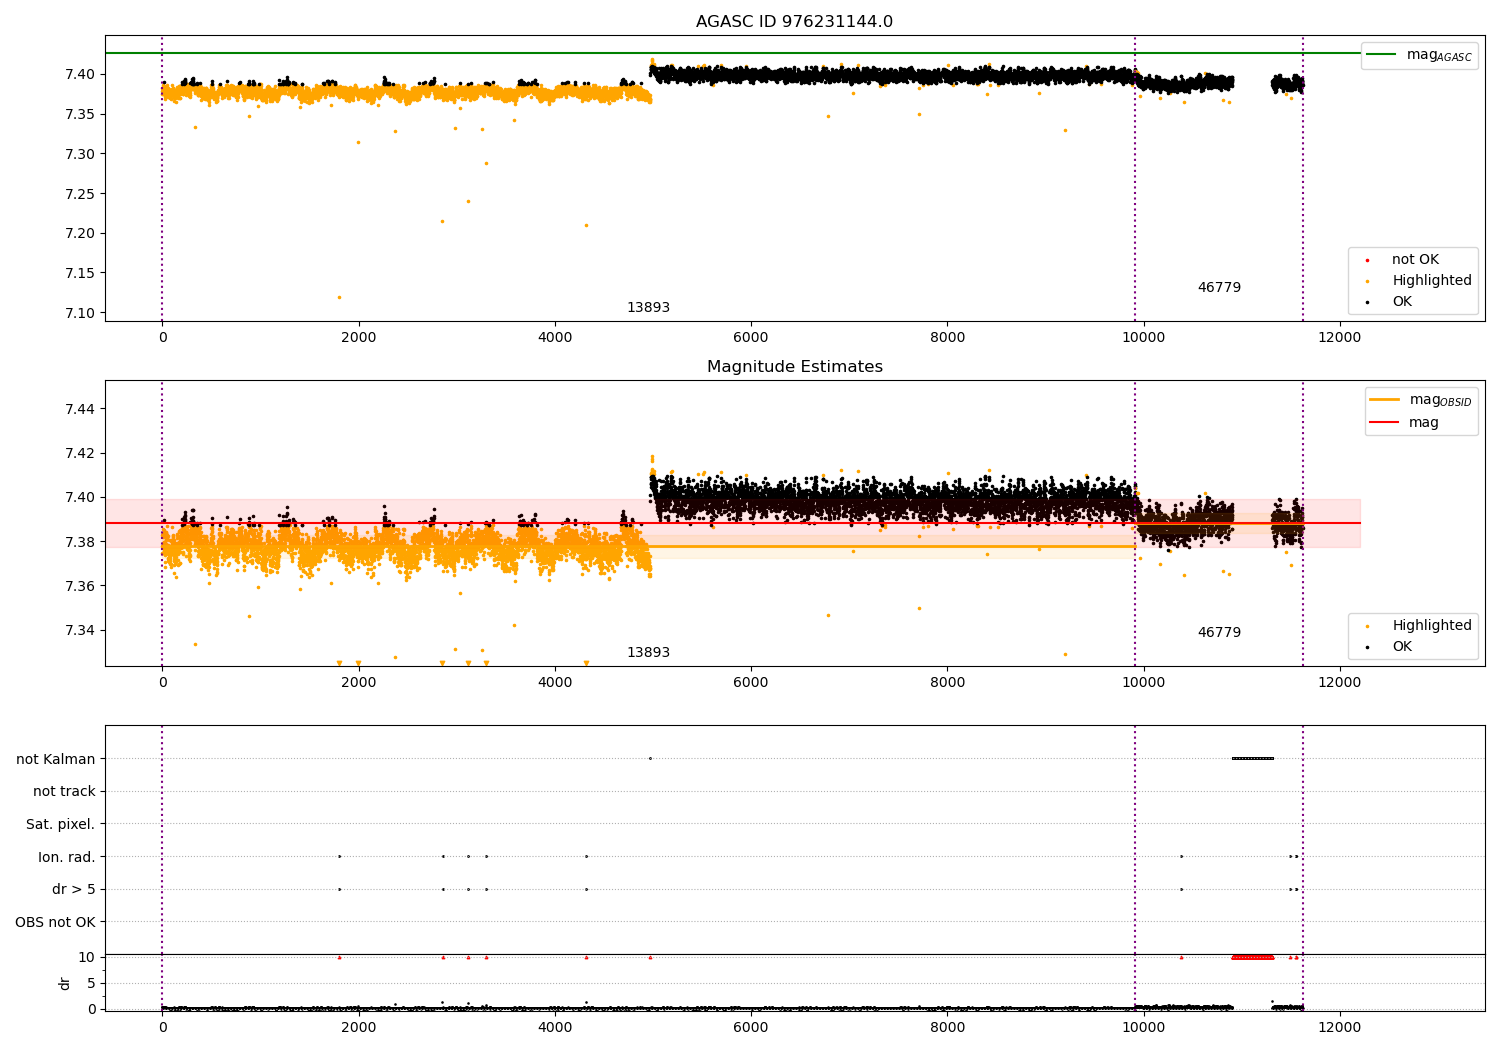Click the 'Highlighted' legend entry in top plot

point(1432,281)
